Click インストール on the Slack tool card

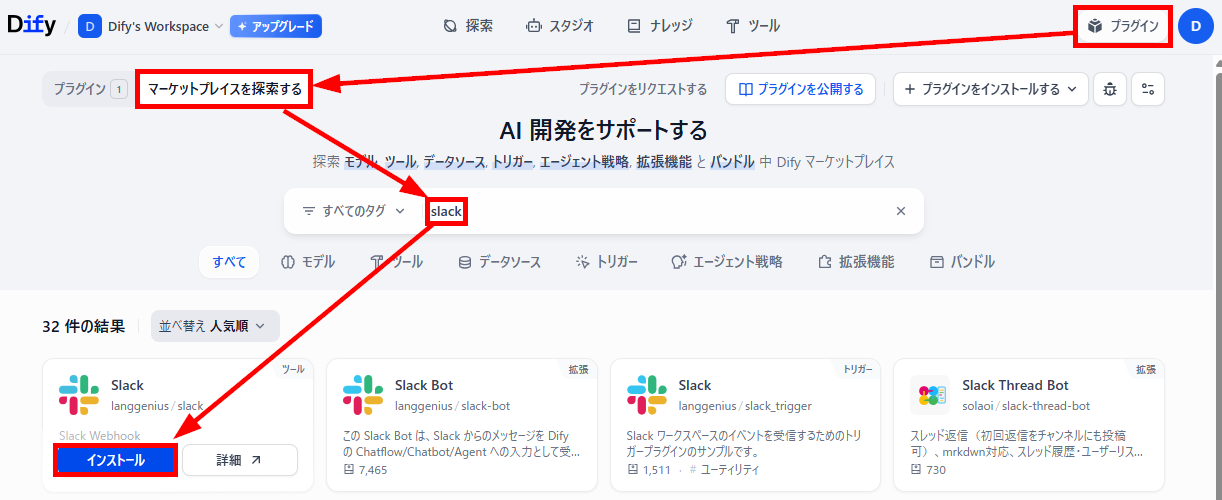pyautogui.click(x=115, y=460)
